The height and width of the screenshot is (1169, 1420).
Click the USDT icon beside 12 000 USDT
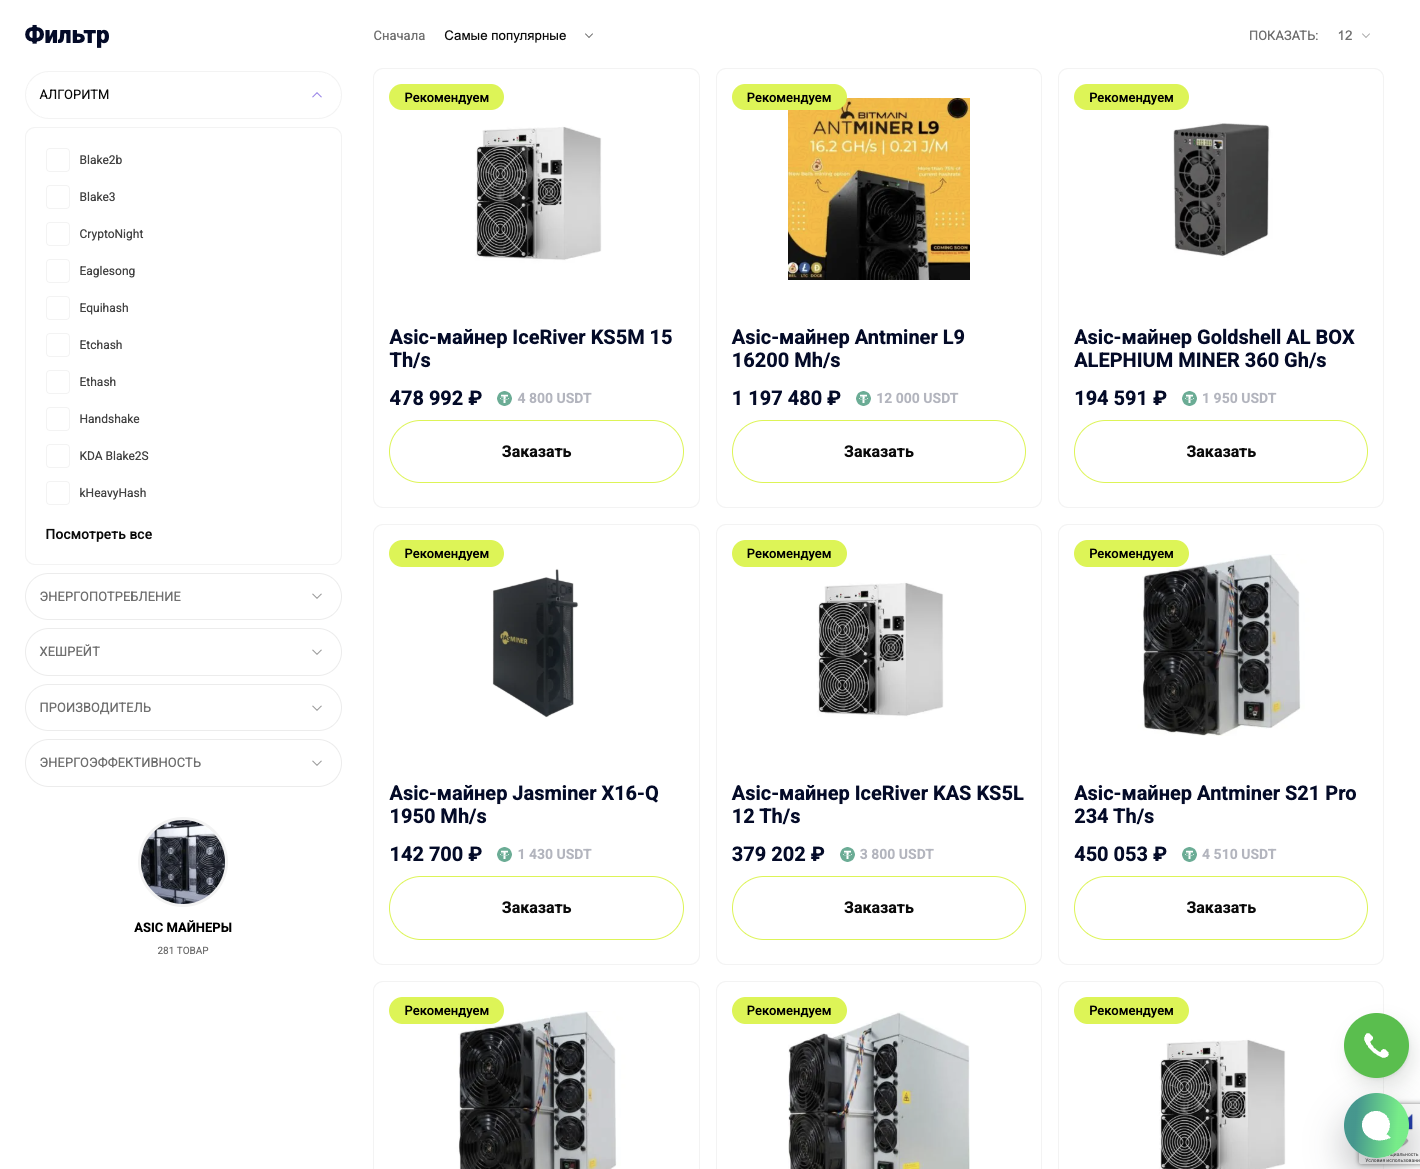[864, 398]
